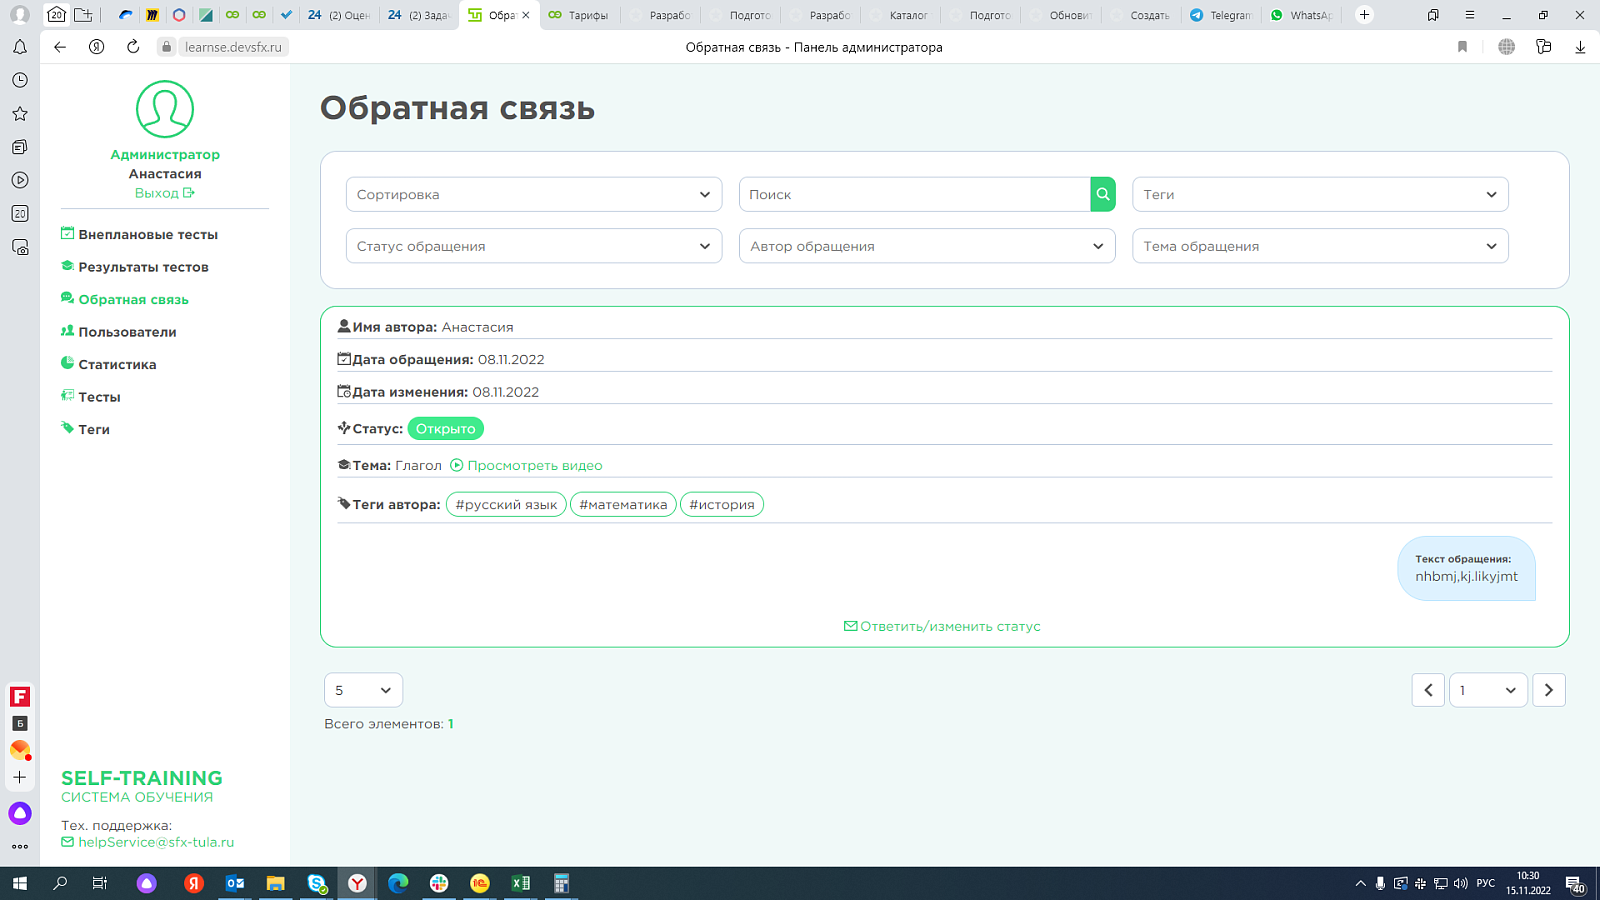Switch to the Каталог tab
This screenshot has width=1600, height=900.
coord(900,15)
